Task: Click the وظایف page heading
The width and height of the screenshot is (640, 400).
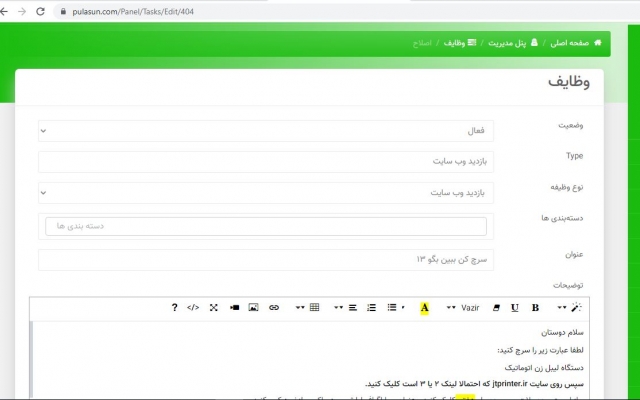Action: tap(569, 82)
